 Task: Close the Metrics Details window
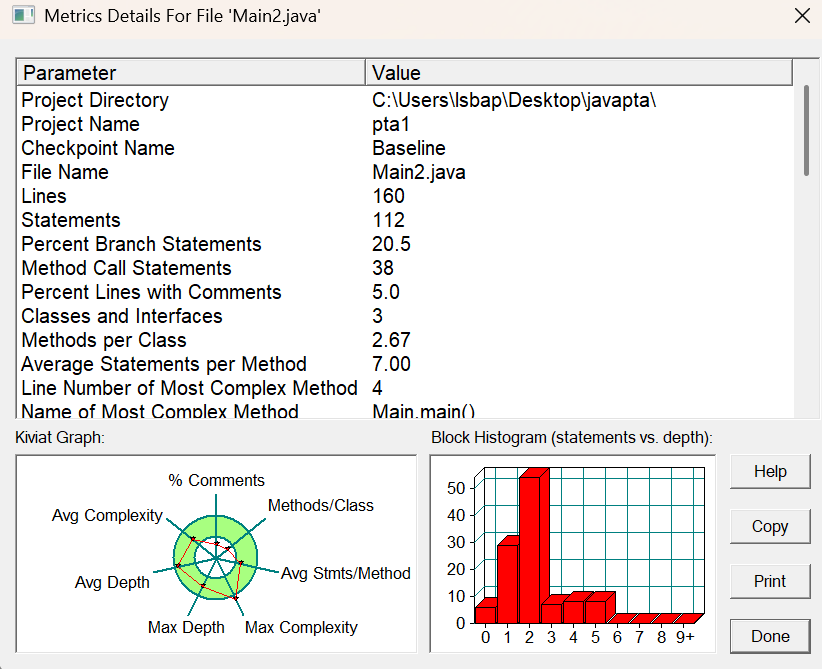tap(802, 16)
